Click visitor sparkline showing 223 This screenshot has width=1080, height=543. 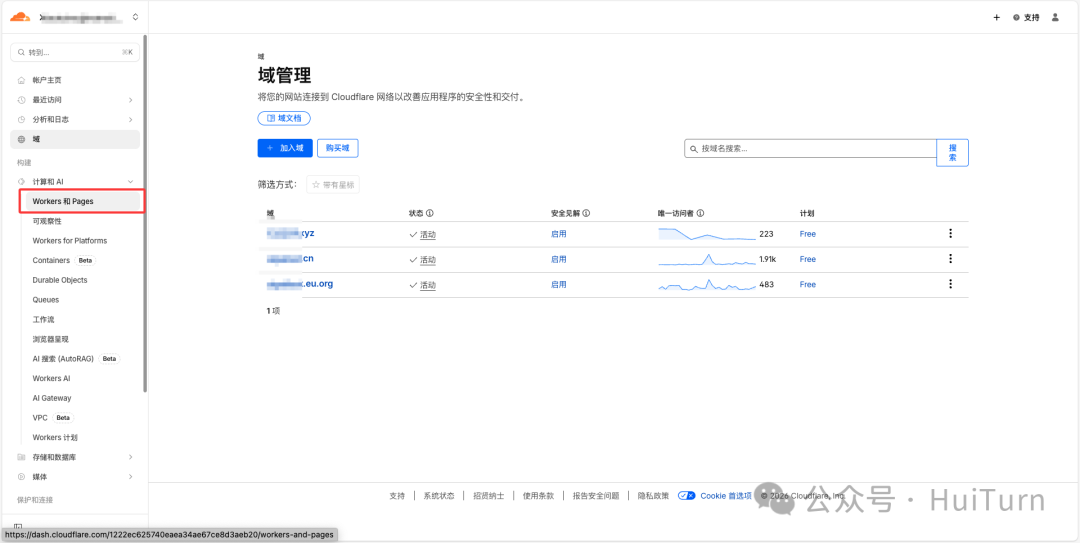707,234
